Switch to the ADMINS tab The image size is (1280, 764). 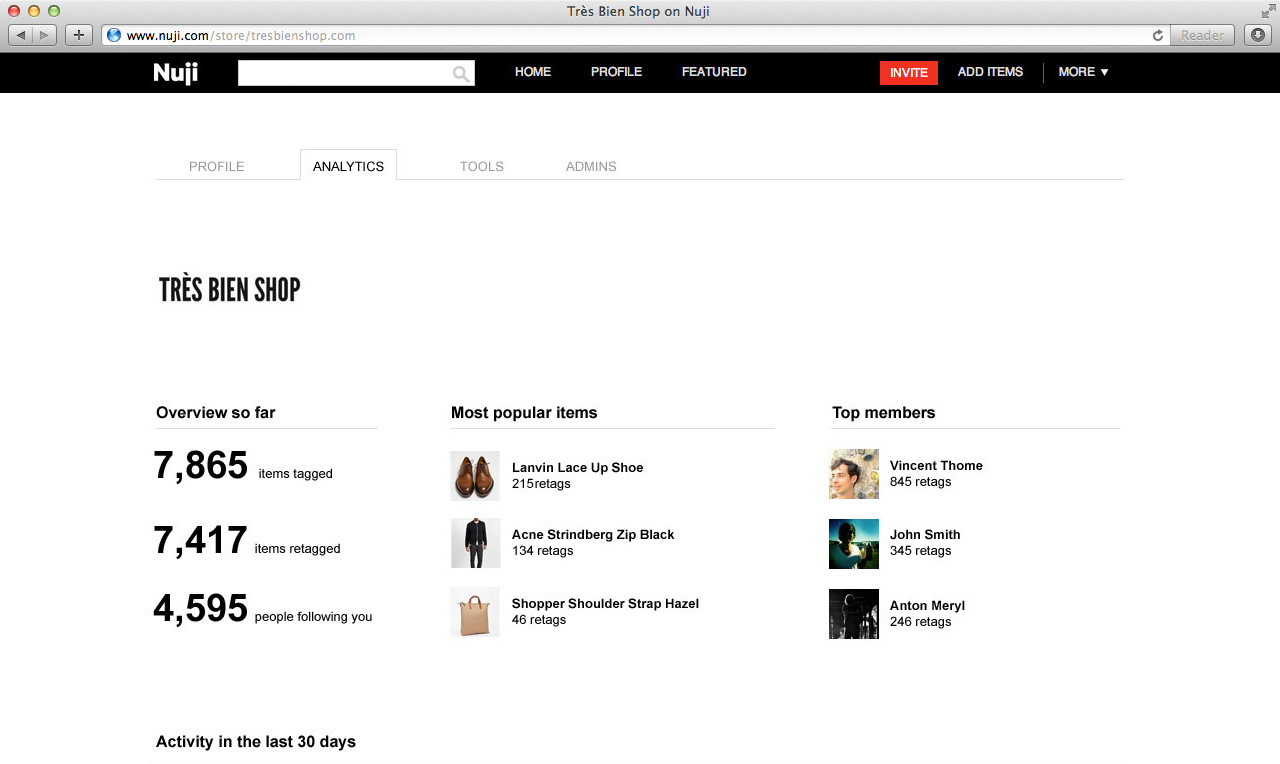[x=591, y=166]
